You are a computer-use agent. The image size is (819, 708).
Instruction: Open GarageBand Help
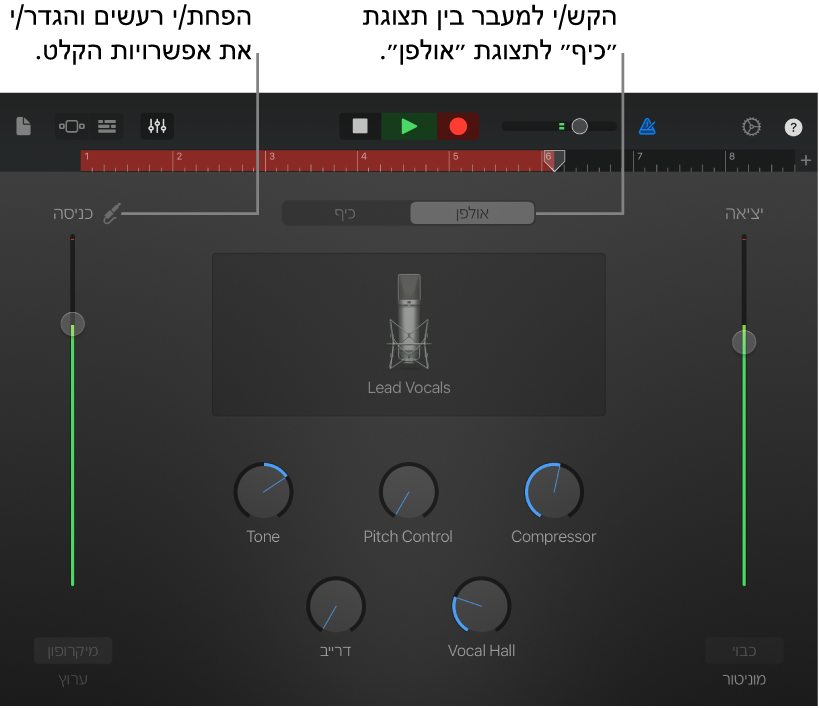click(x=793, y=127)
